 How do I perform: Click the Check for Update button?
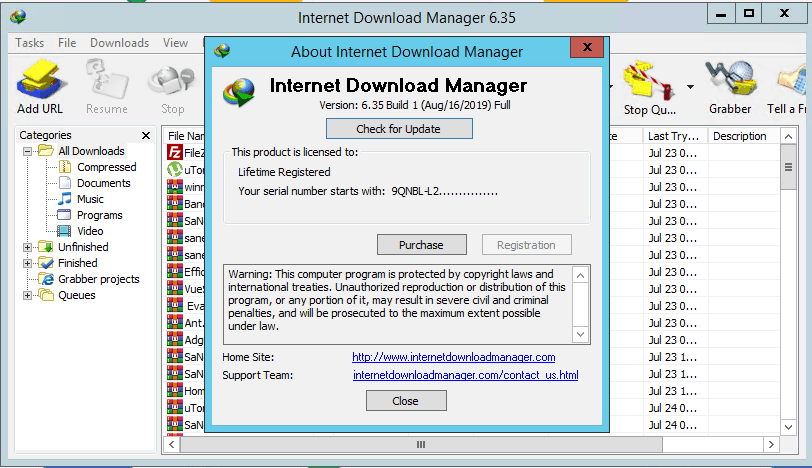[x=399, y=129]
